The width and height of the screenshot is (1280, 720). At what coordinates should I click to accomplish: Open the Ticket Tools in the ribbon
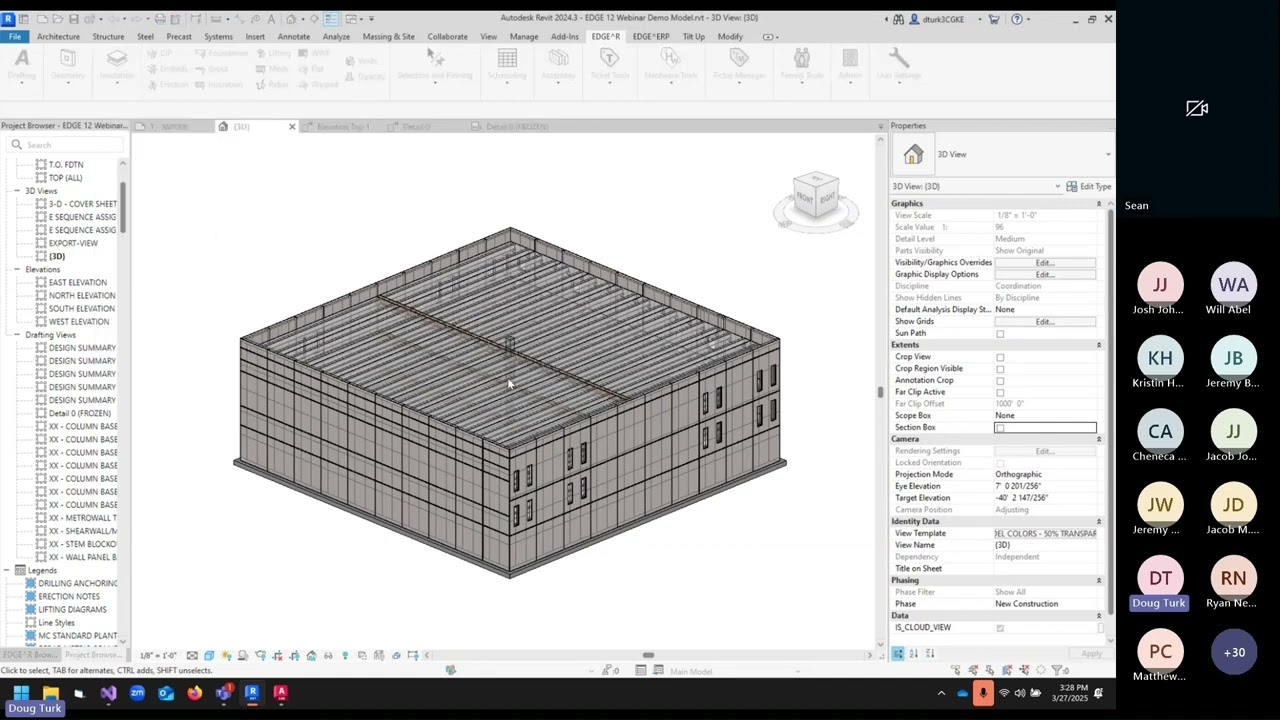[609, 64]
